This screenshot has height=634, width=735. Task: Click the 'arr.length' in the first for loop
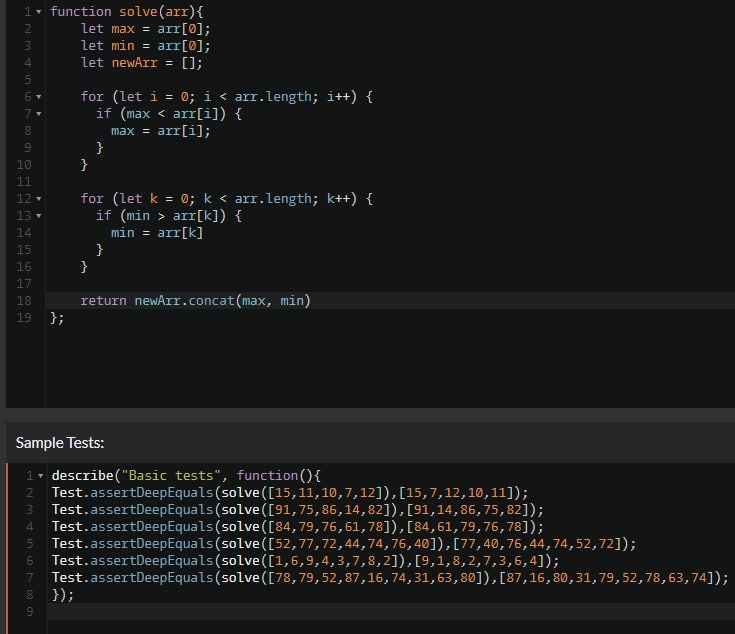(x=273, y=97)
